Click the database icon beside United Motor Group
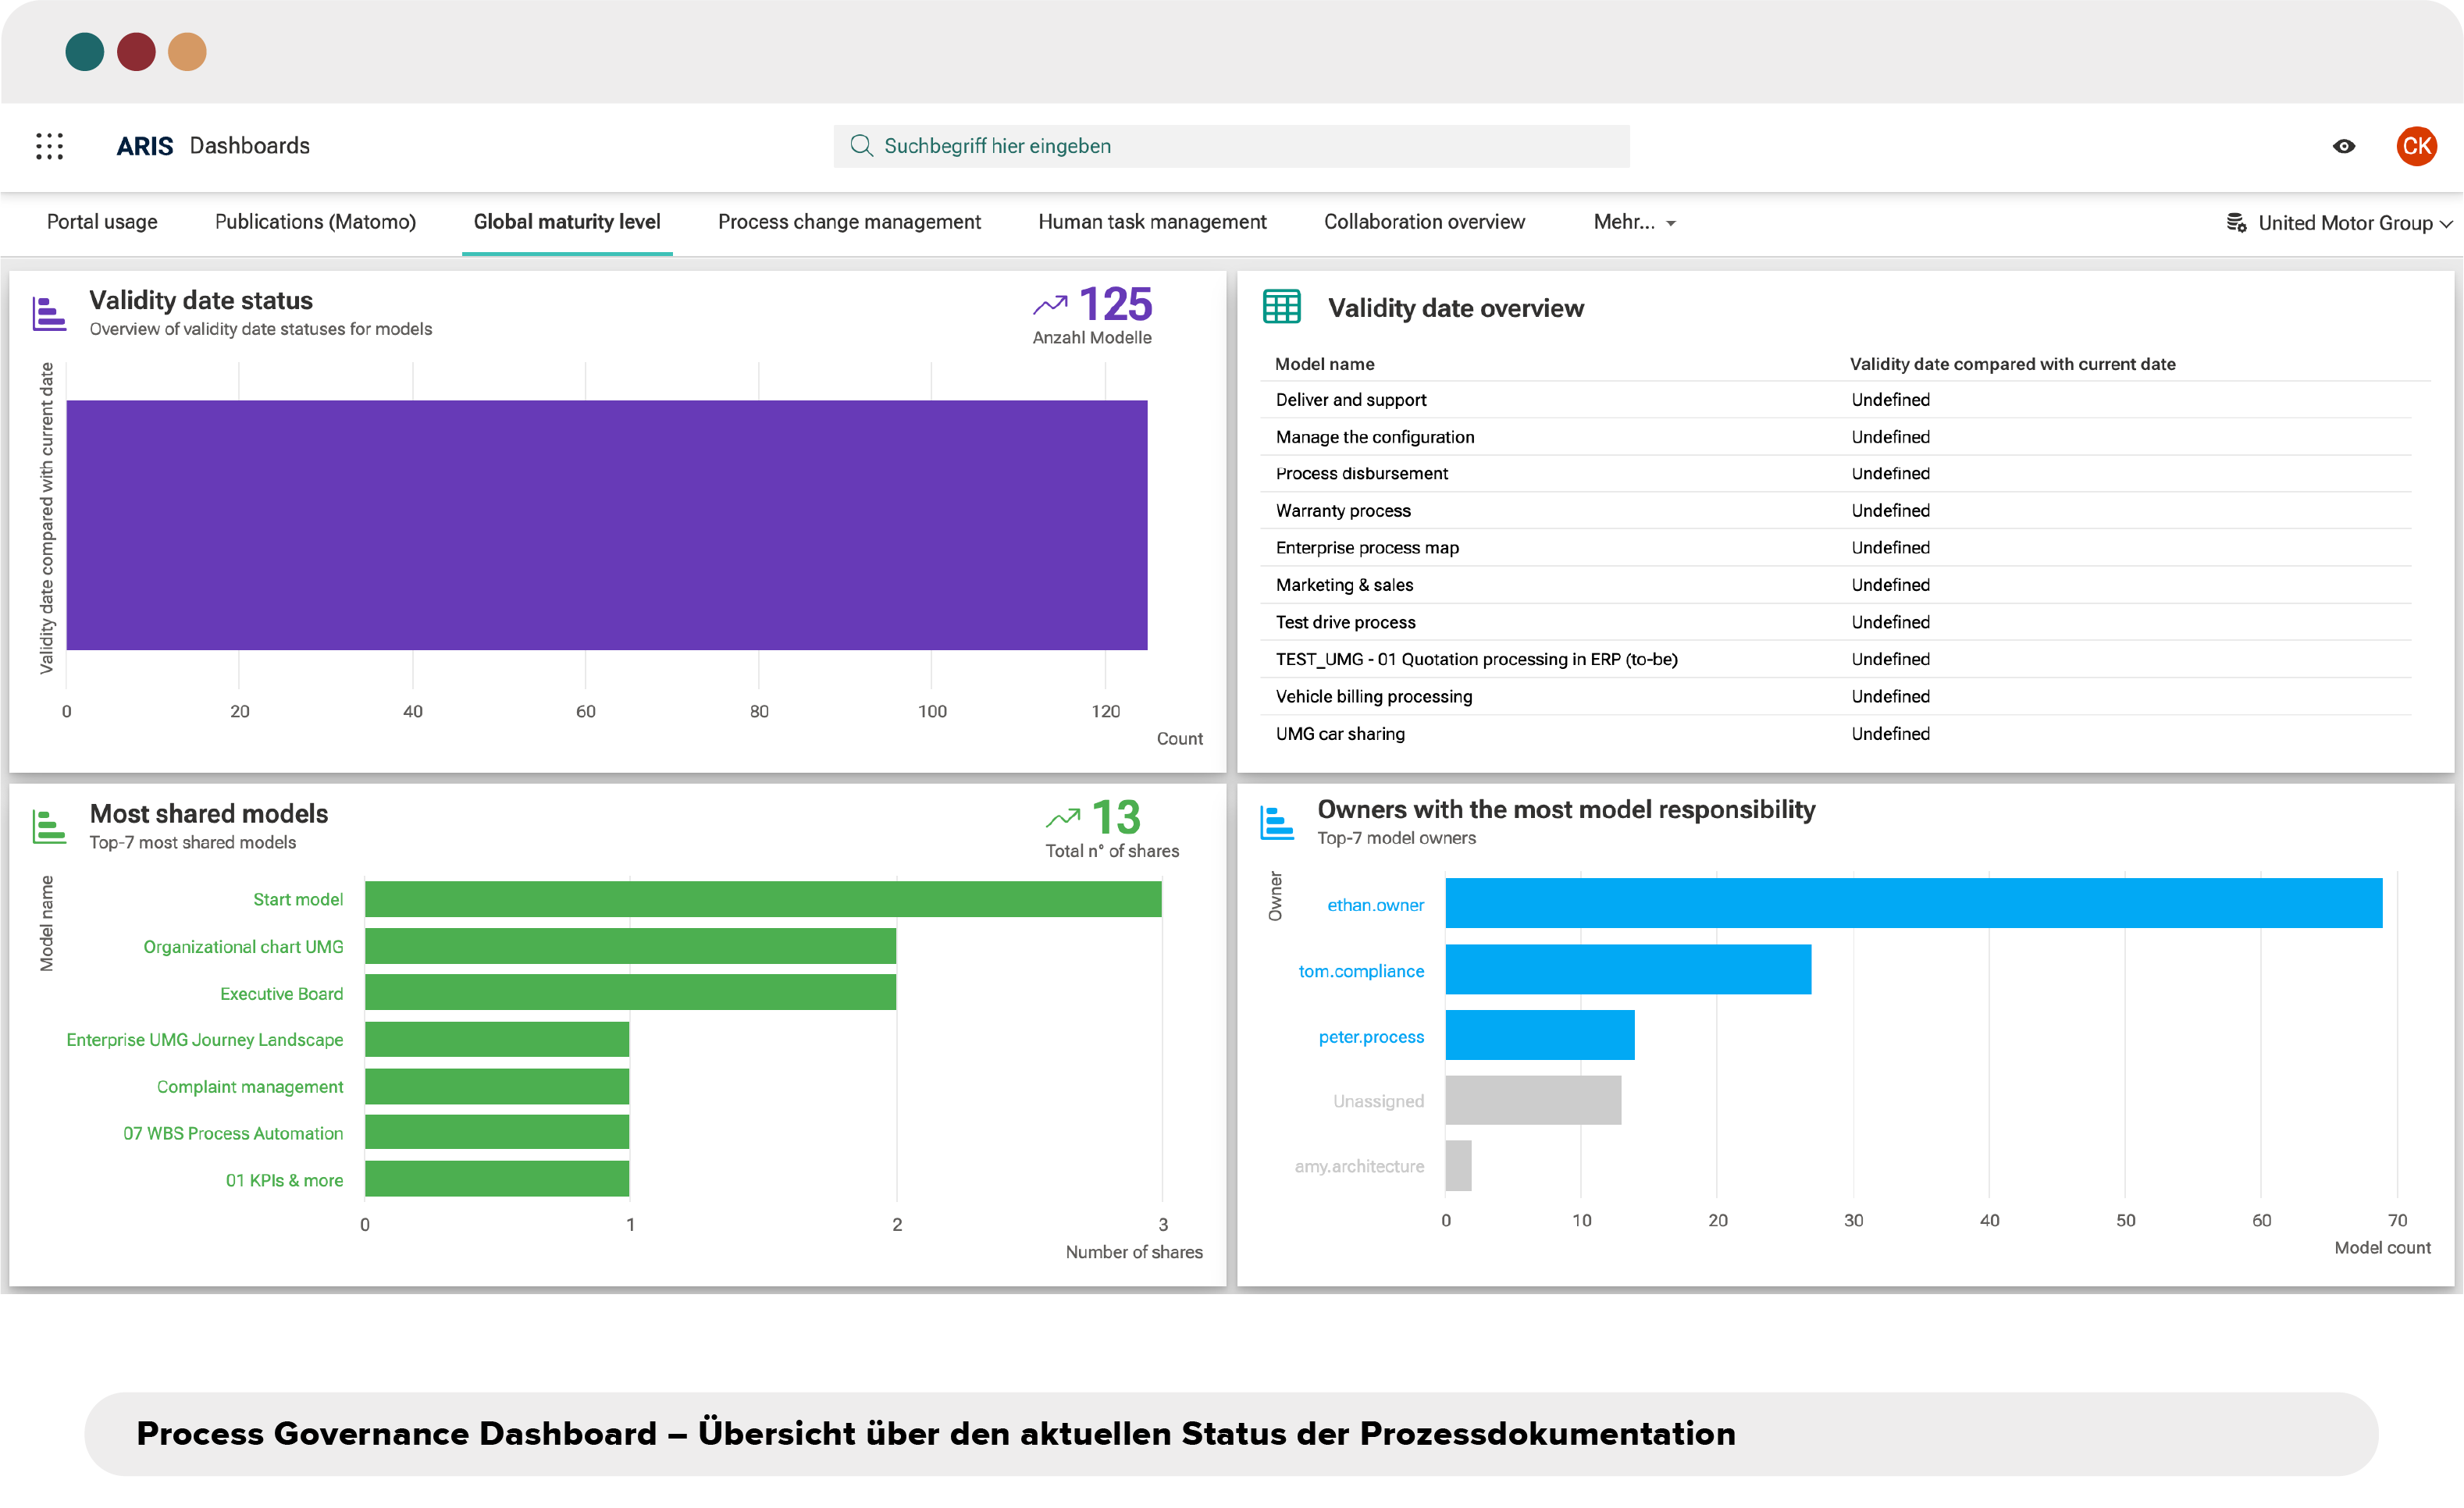 tap(2236, 222)
